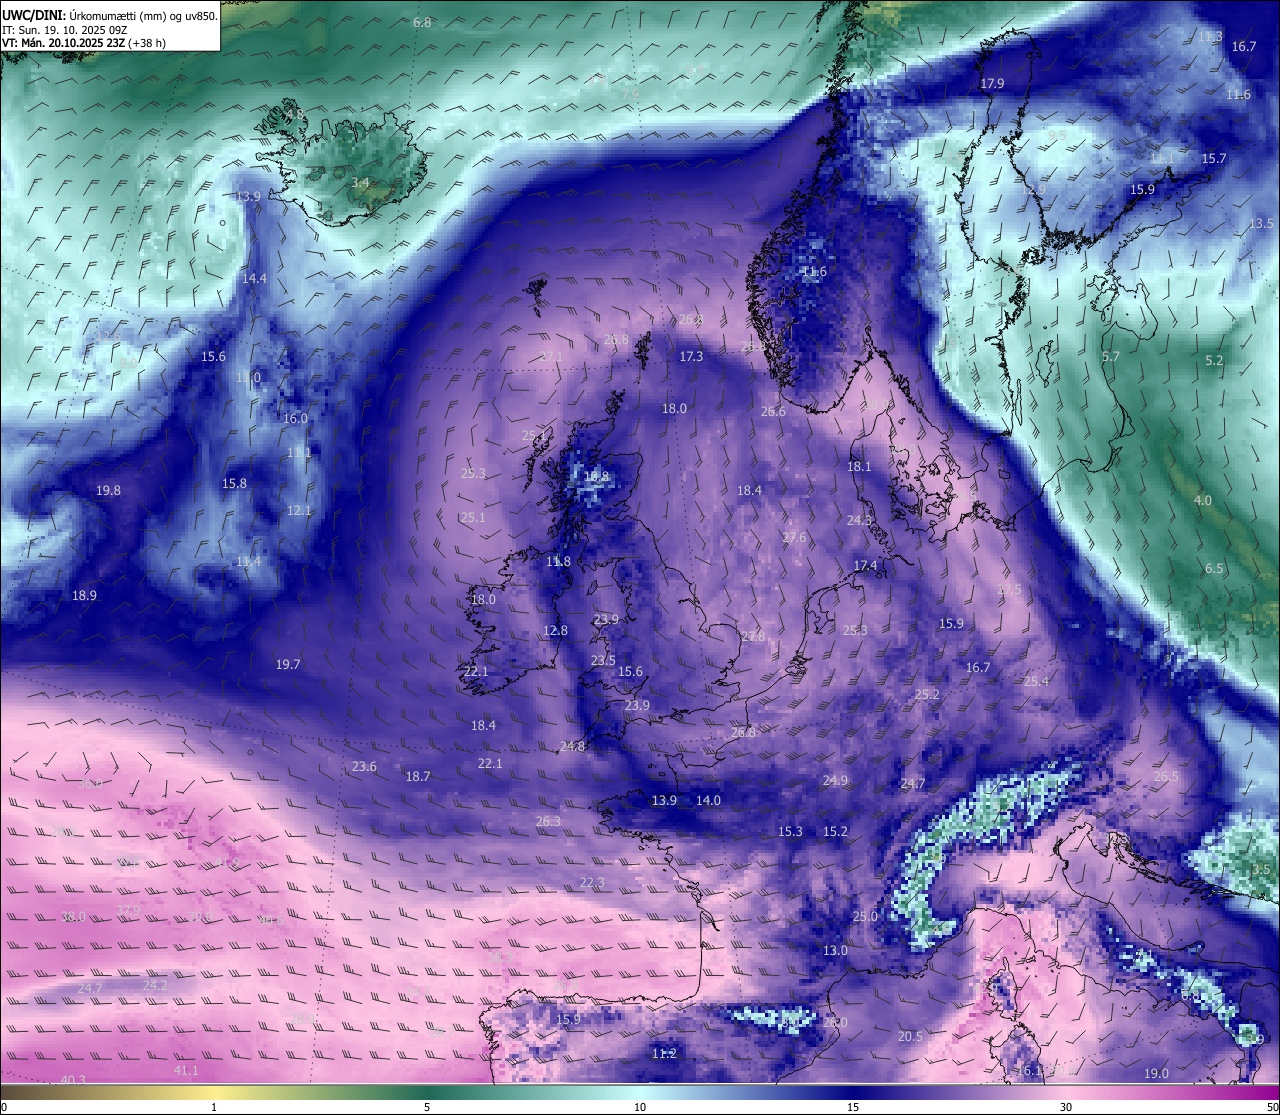Click the 19.8 value in the west Atlantic

click(108, 491)
